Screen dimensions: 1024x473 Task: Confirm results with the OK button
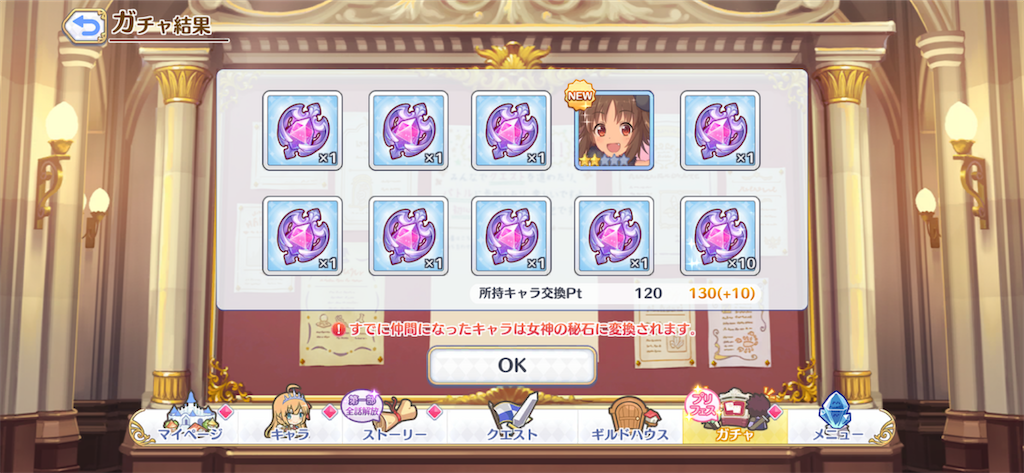[512, 365]
